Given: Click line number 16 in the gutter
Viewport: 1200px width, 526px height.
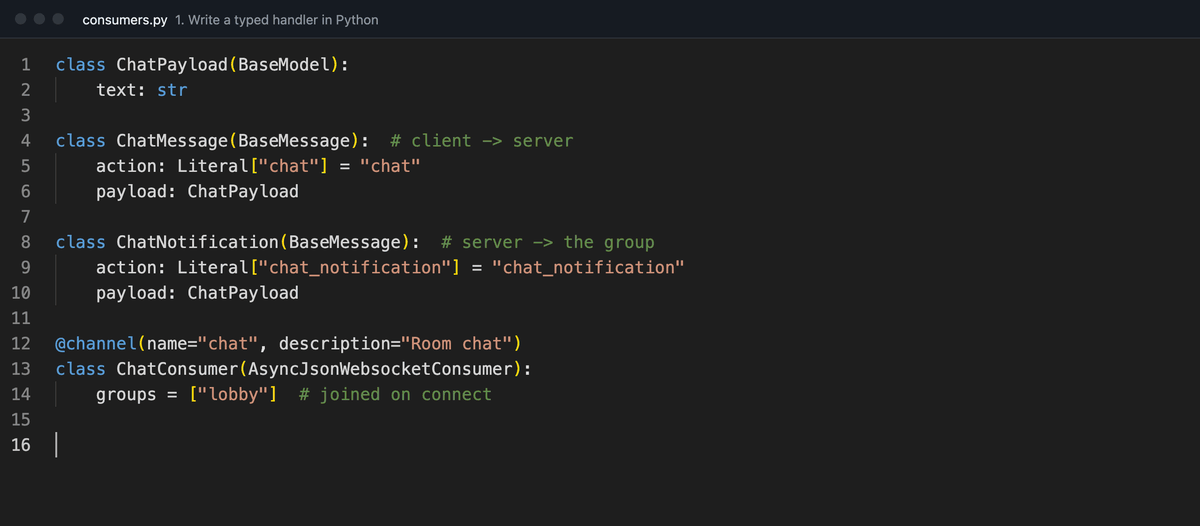Looking at the screenshot, I should coord(21,444).
